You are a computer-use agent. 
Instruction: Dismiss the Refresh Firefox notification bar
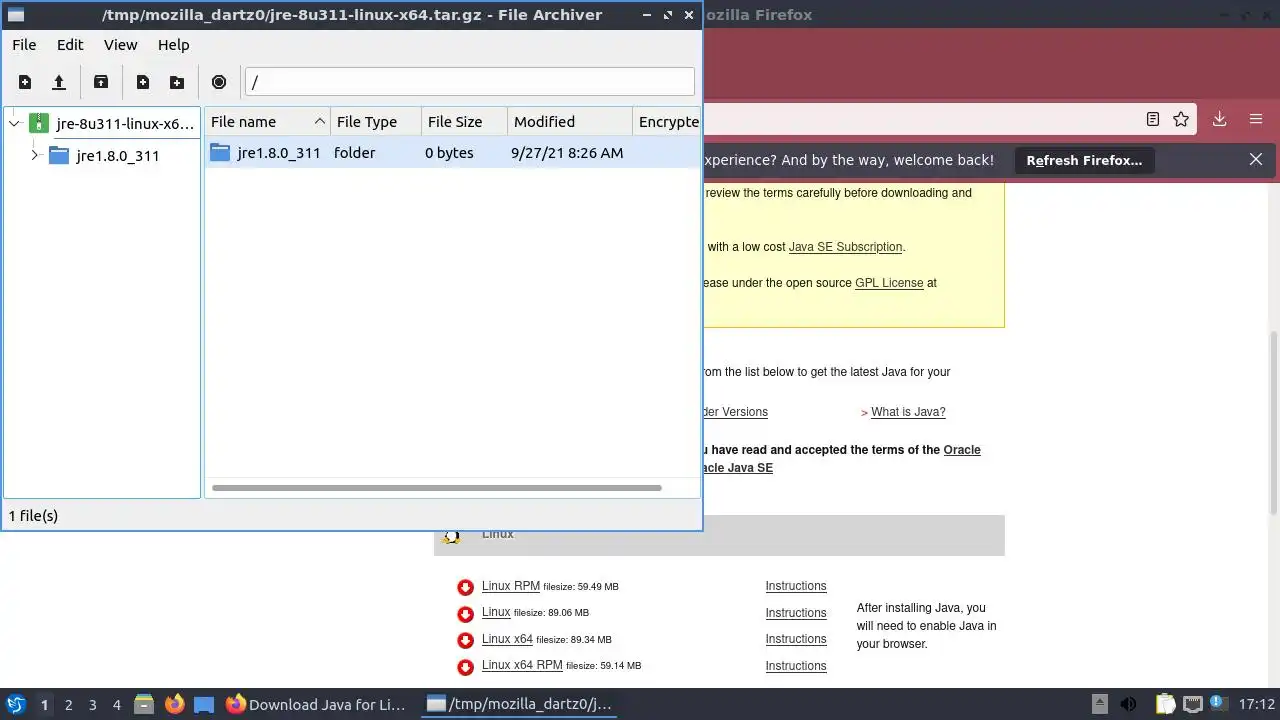pos(1256,159)
